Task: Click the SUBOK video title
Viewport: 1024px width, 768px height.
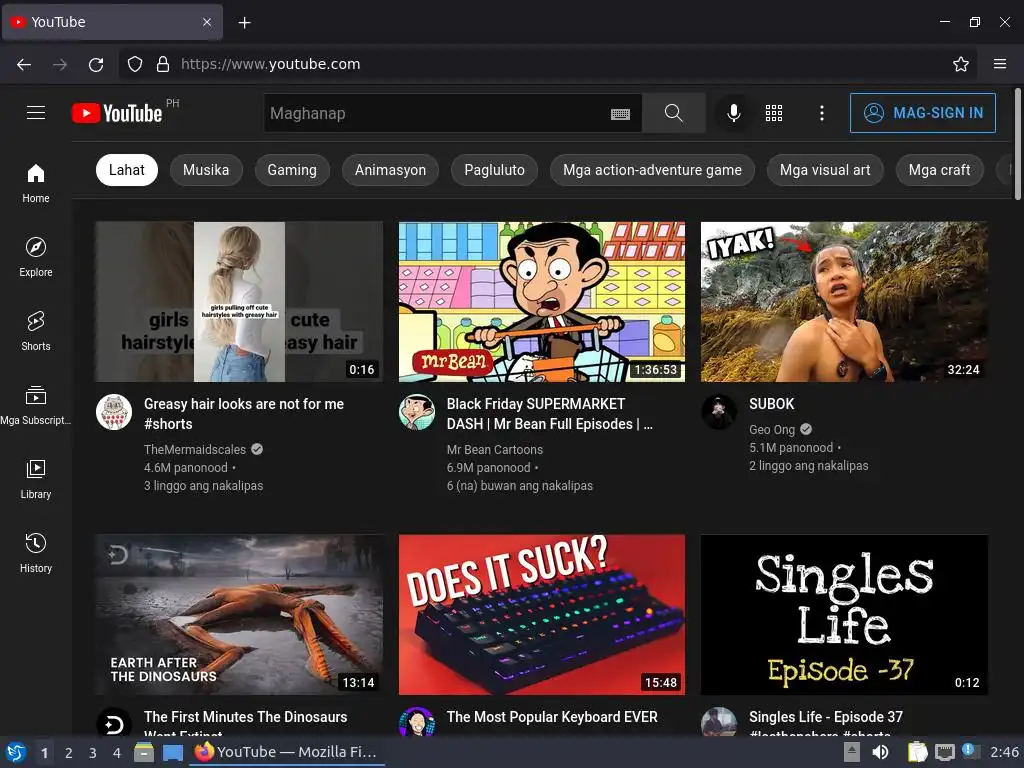Action: pyautogui.click(x=771, y=404)
